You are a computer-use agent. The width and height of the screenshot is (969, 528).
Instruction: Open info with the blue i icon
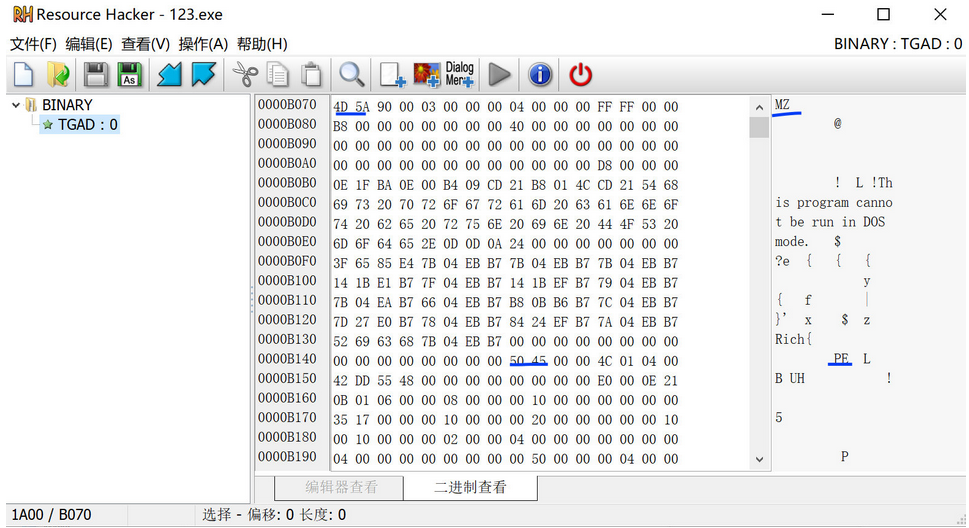[x=540, y=75]
